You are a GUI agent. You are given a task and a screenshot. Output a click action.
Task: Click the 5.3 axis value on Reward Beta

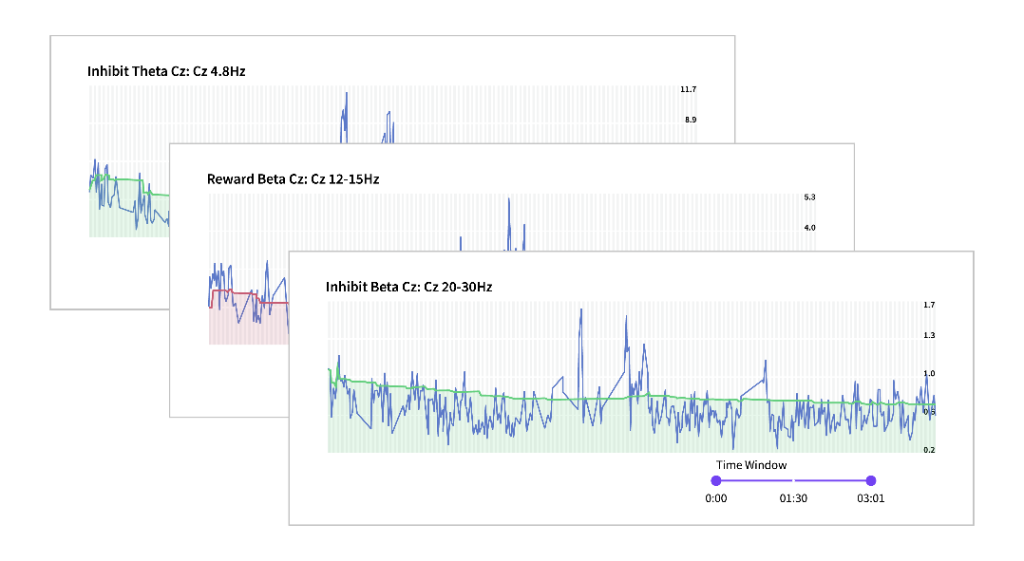pos(809,197)
